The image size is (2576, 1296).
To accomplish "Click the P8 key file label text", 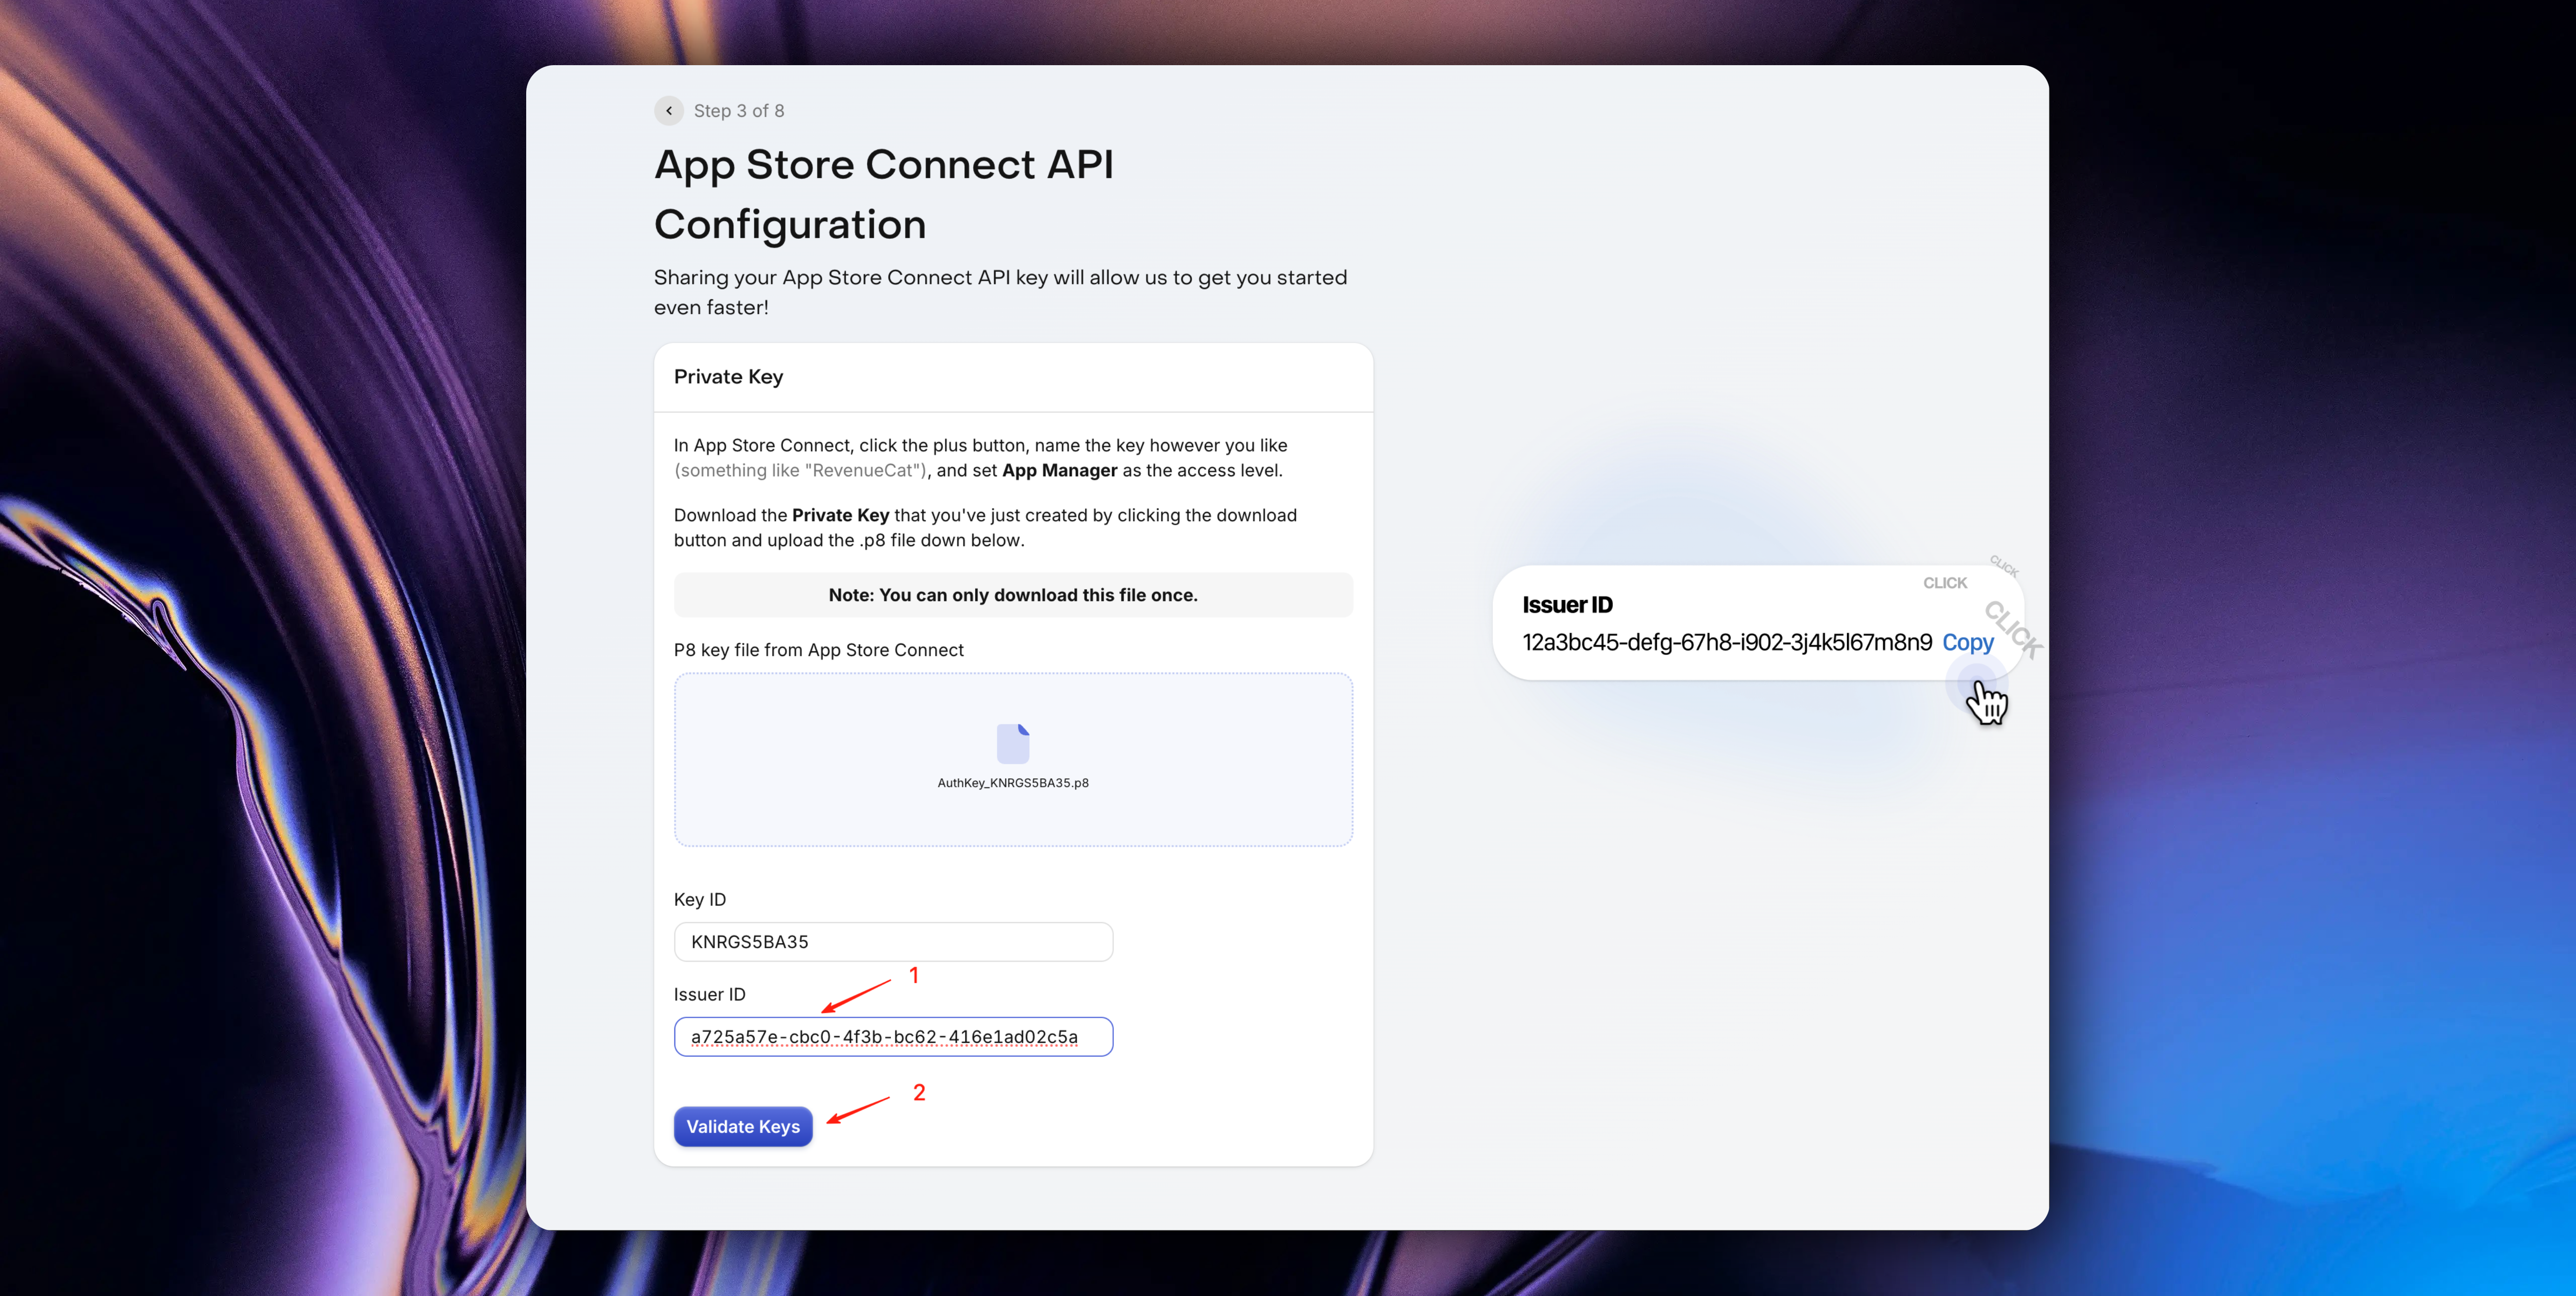I will tap(818, 650).
